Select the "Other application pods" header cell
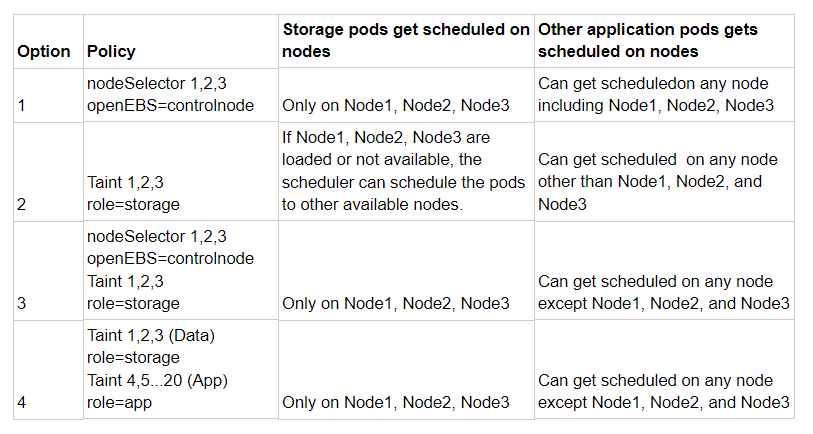Image resolution: width=813 pixels, height=434 pixels. point(667,40)
